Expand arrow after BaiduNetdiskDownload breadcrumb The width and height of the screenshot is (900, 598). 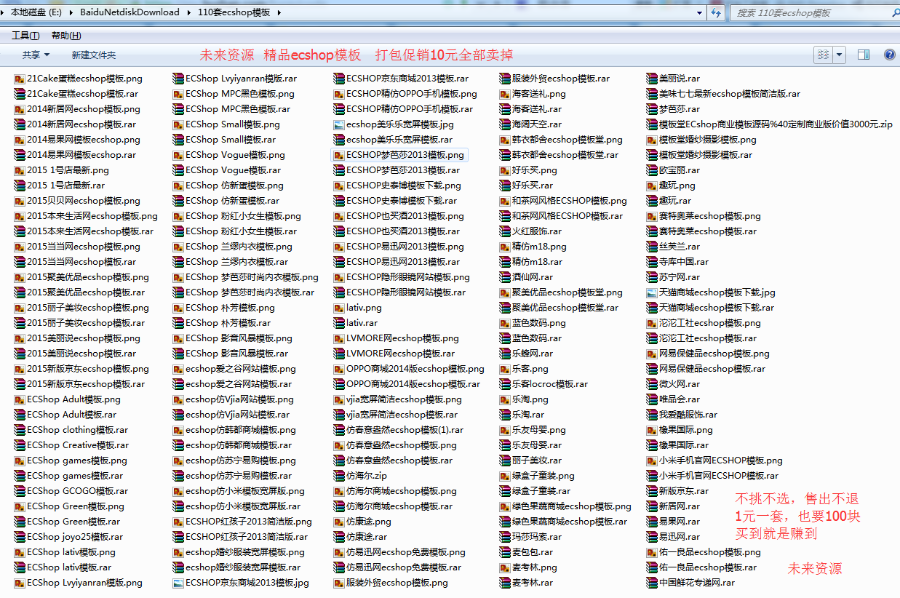tap(188, 12)
